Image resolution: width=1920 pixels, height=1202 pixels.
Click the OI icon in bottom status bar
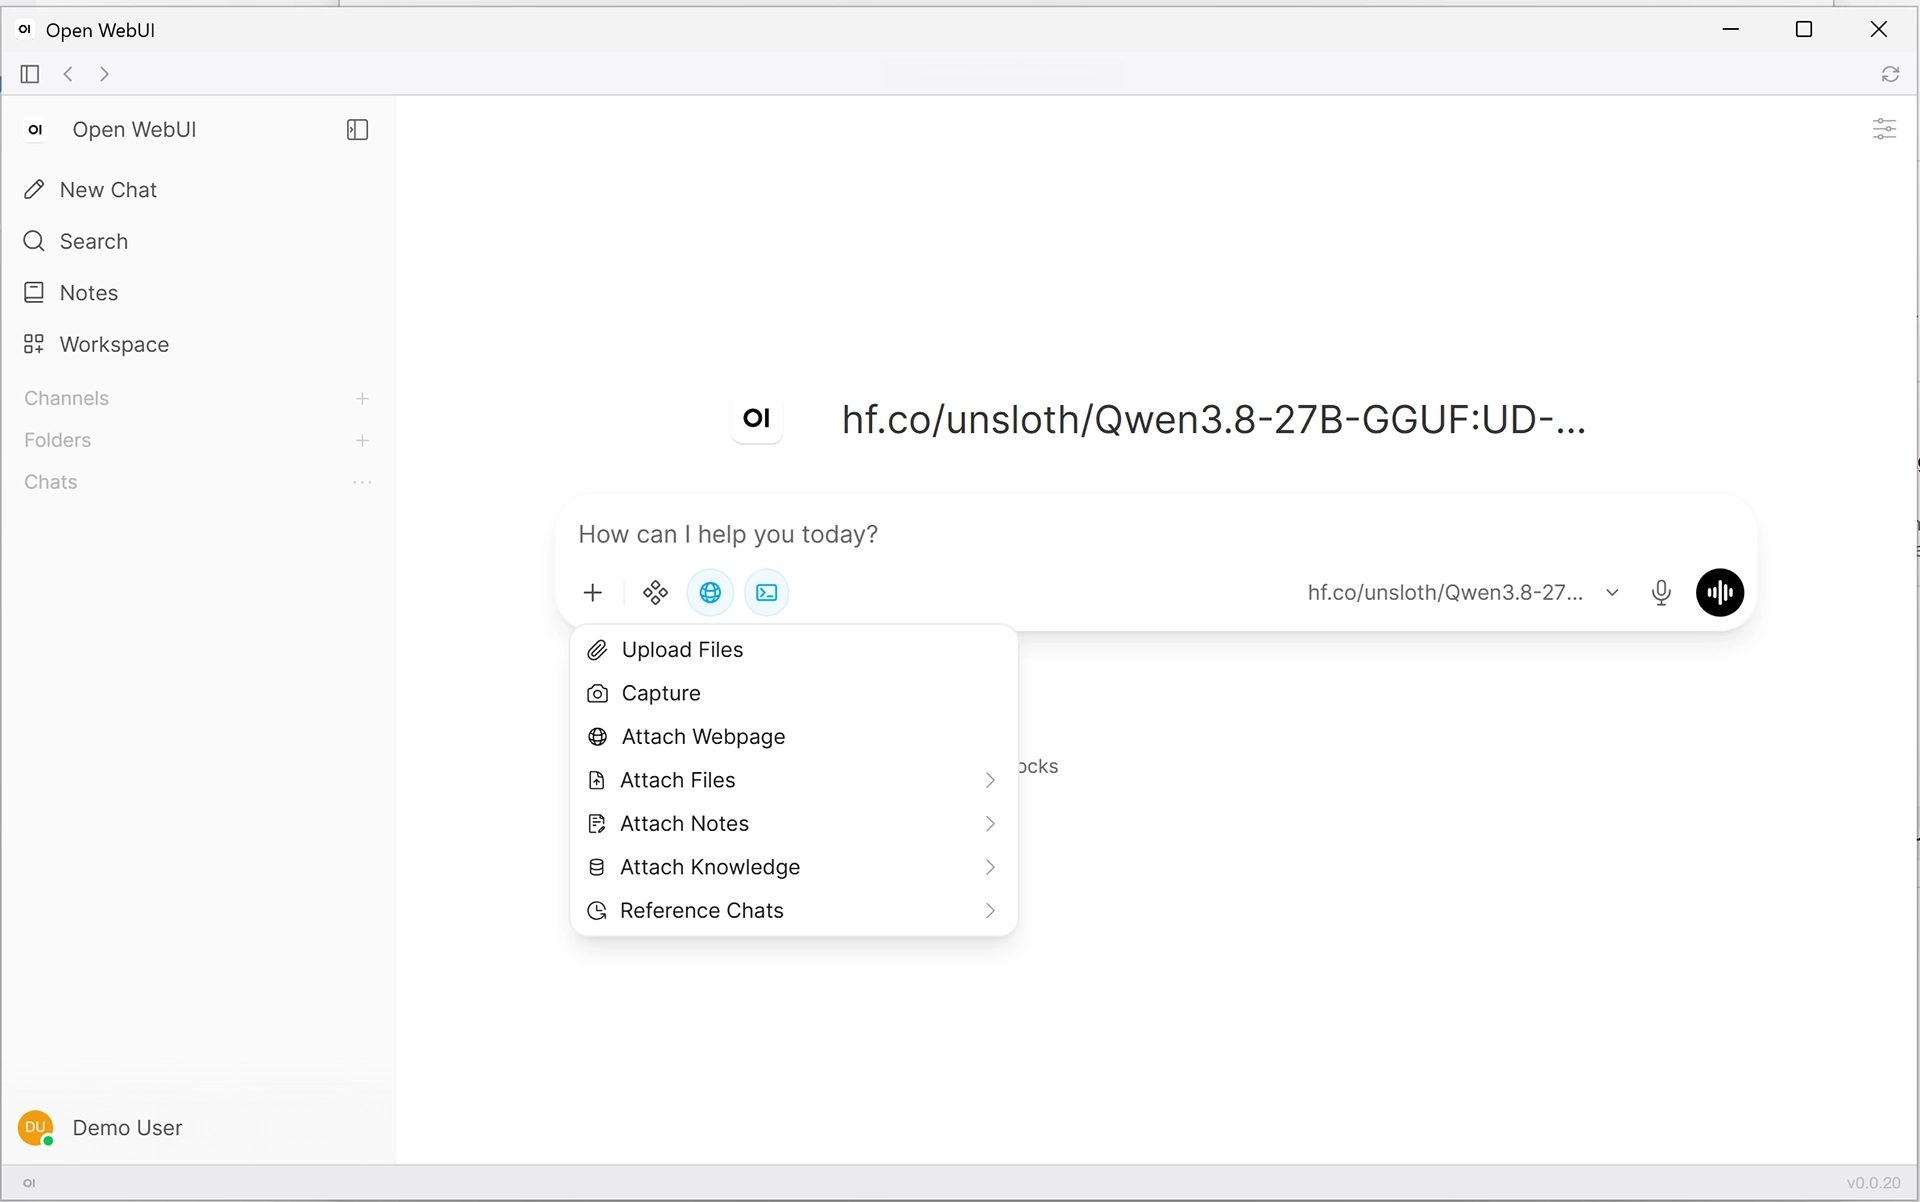click(29, 1183)
